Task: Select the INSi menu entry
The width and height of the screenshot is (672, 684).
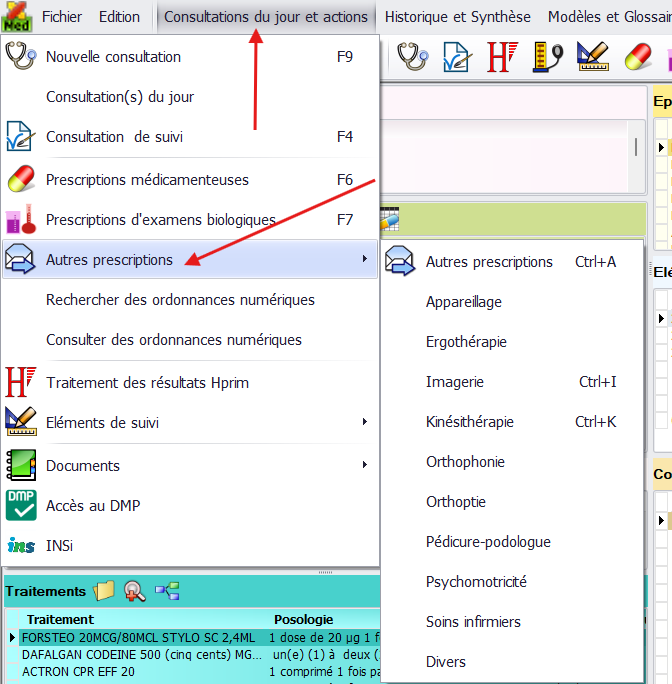Action: (190, 546)
